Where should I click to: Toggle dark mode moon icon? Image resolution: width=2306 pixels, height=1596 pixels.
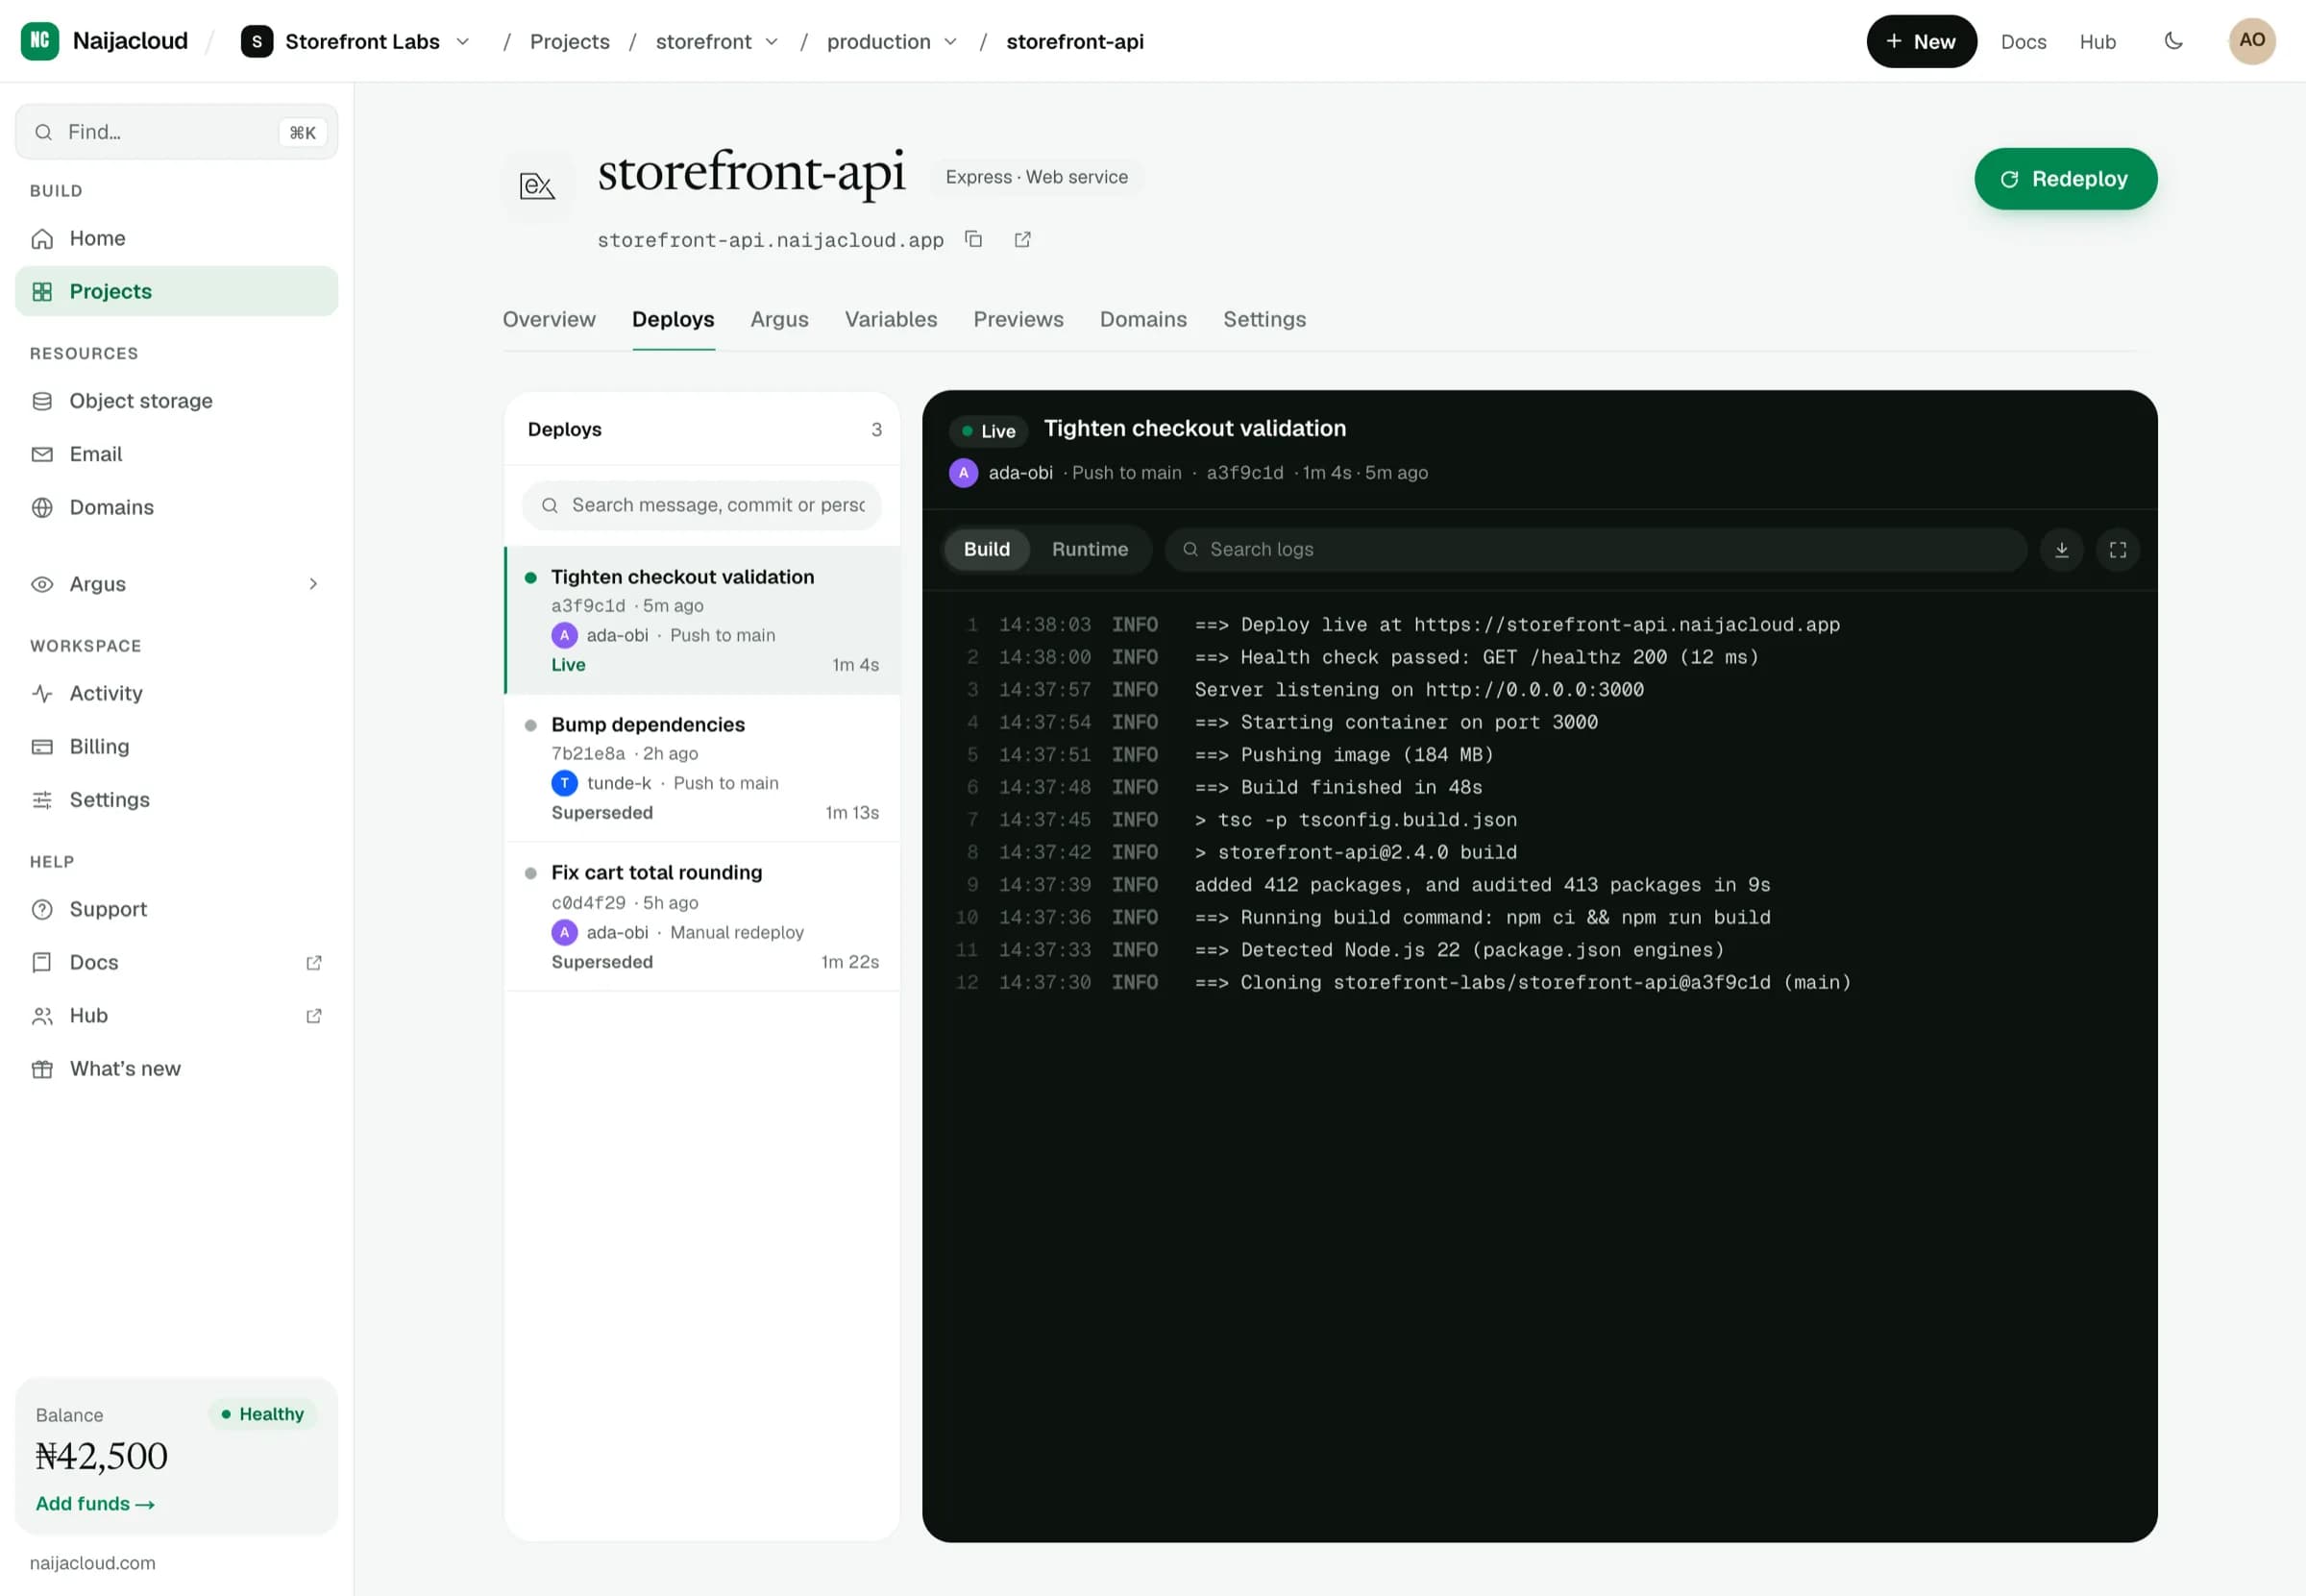tap(2173, 41)
